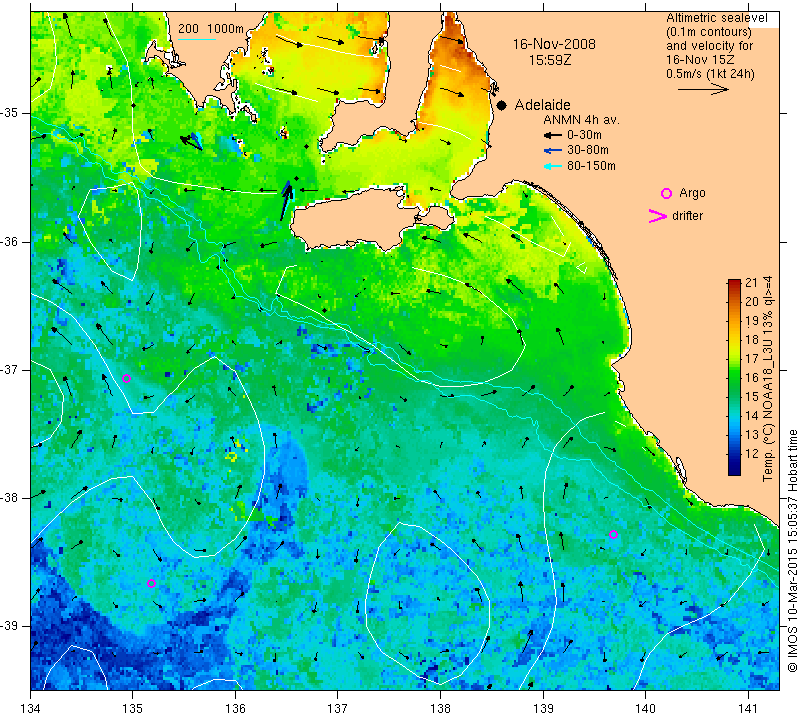Screen dimensions: 800x720
Task: Click the Argo float marker near 139.7E 38.3S
Action: tap(613, 534)
